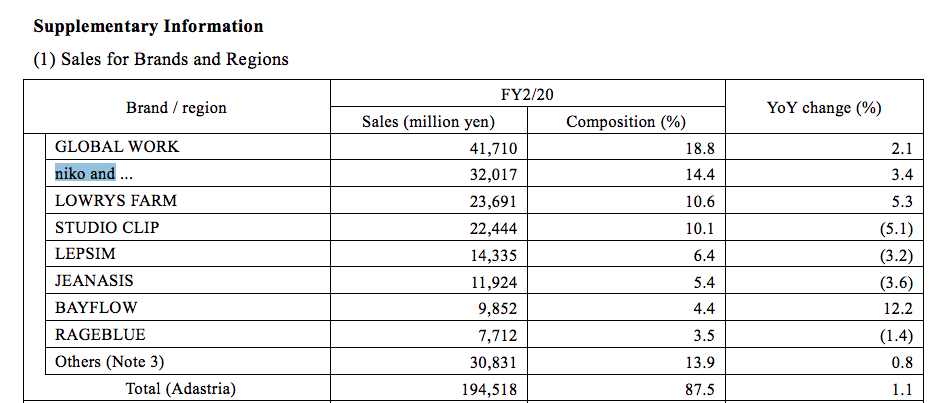939x403 pixels.
Task: Click the Sales (million yen) header
Action: (429, 122)
